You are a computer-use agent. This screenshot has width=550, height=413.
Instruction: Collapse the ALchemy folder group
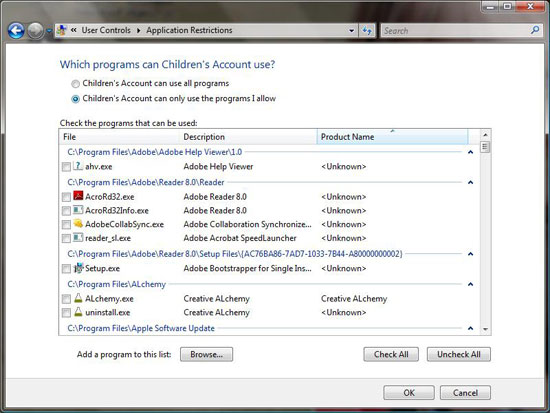coord(470,284)
